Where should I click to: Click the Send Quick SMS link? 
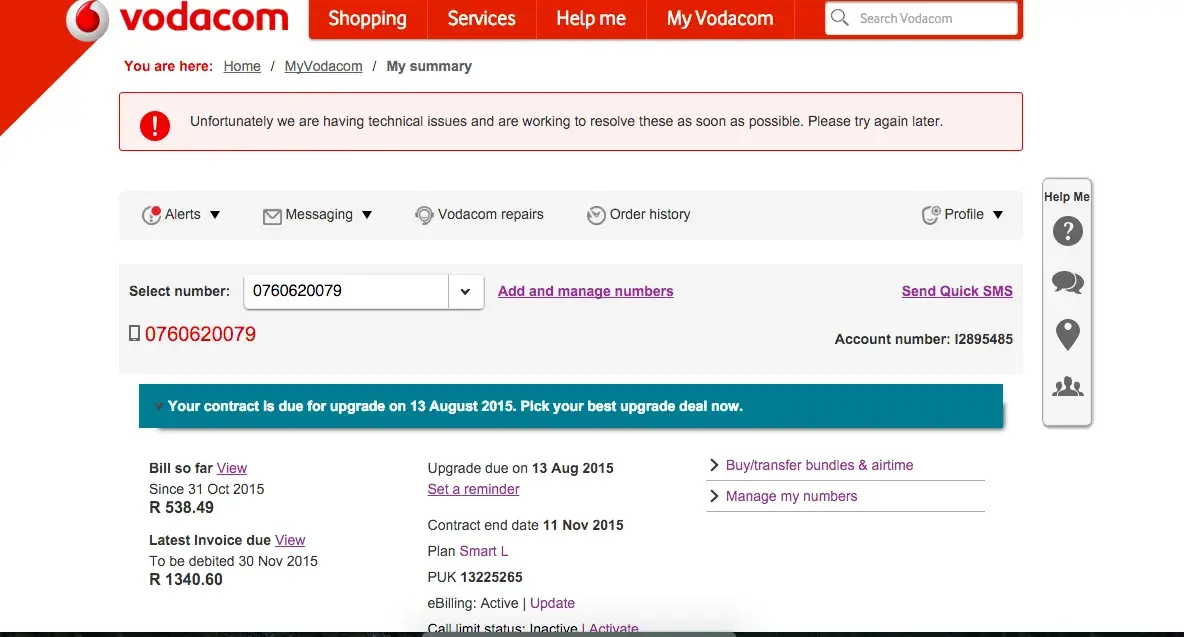tap(957, 291)
